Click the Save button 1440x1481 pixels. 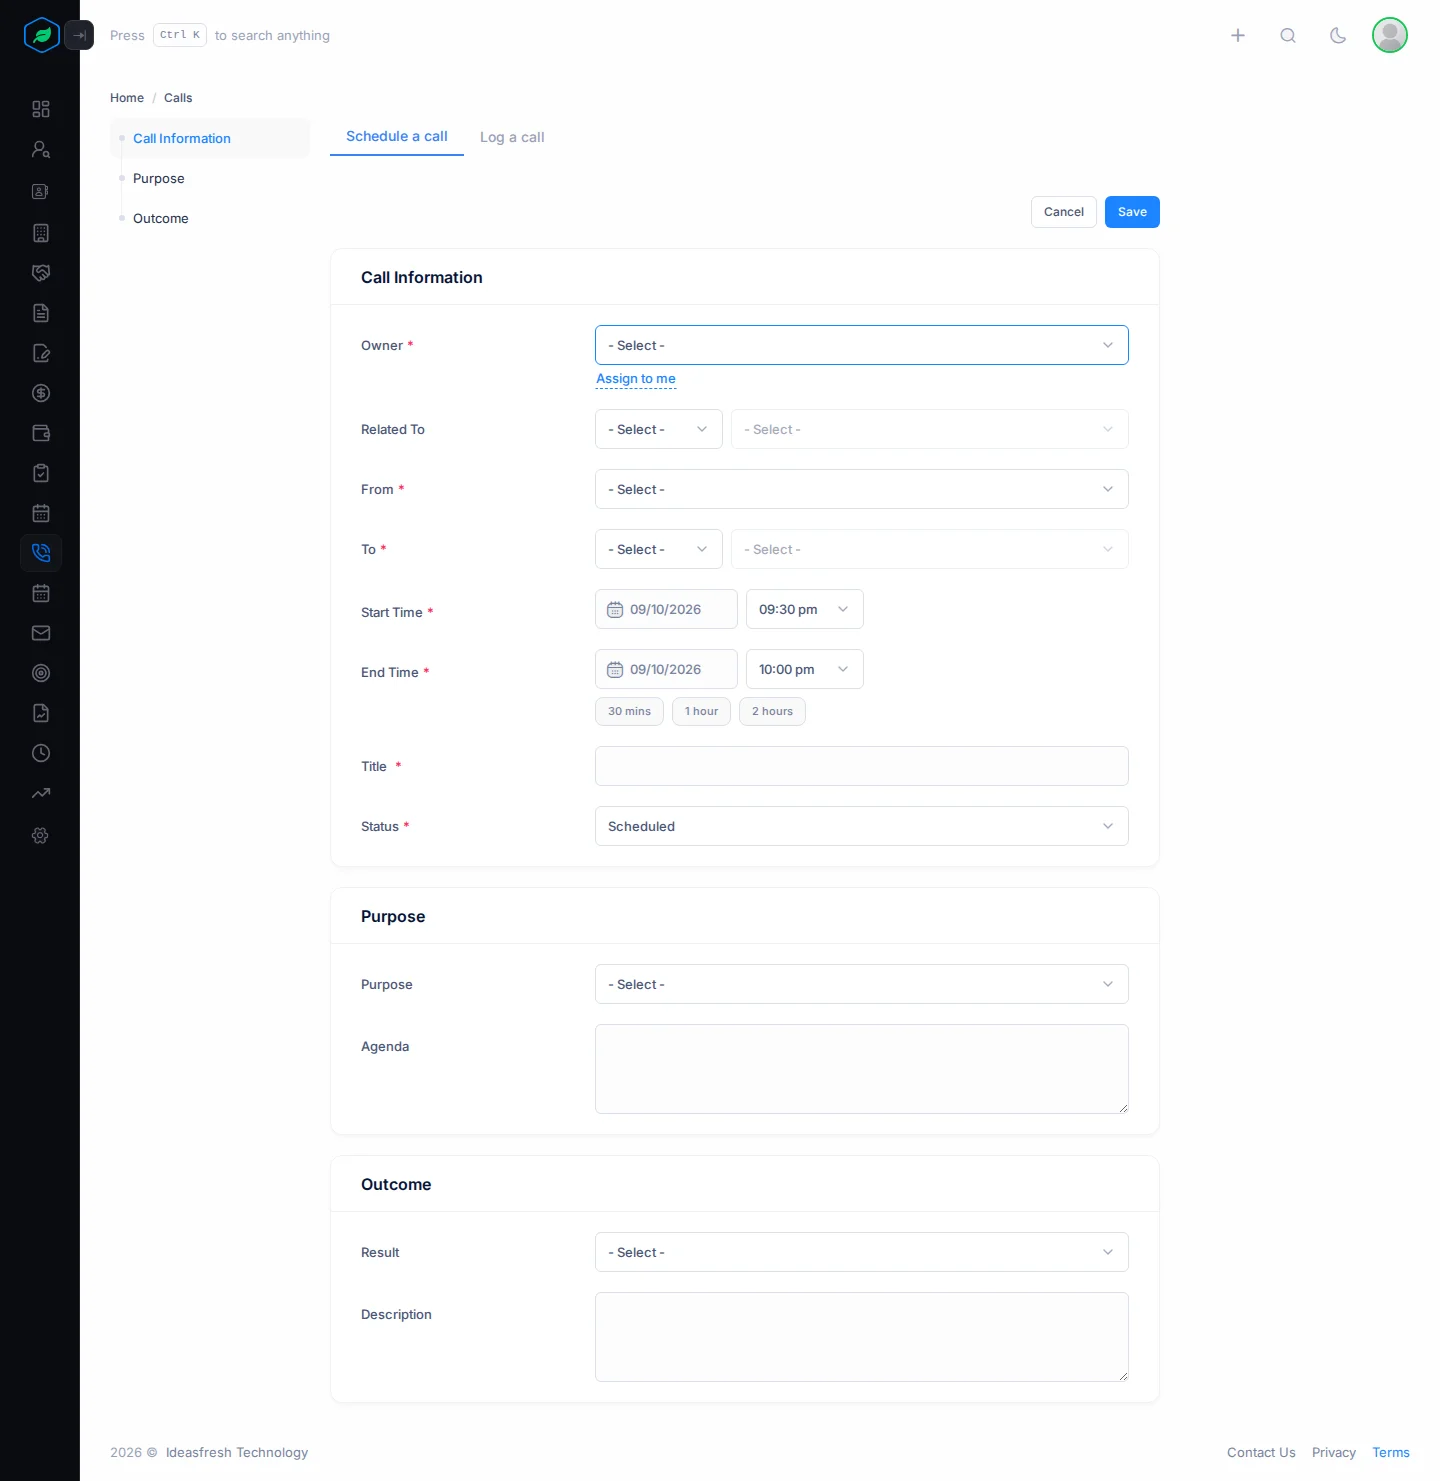pyautogui.click(x=1132, y=212)
